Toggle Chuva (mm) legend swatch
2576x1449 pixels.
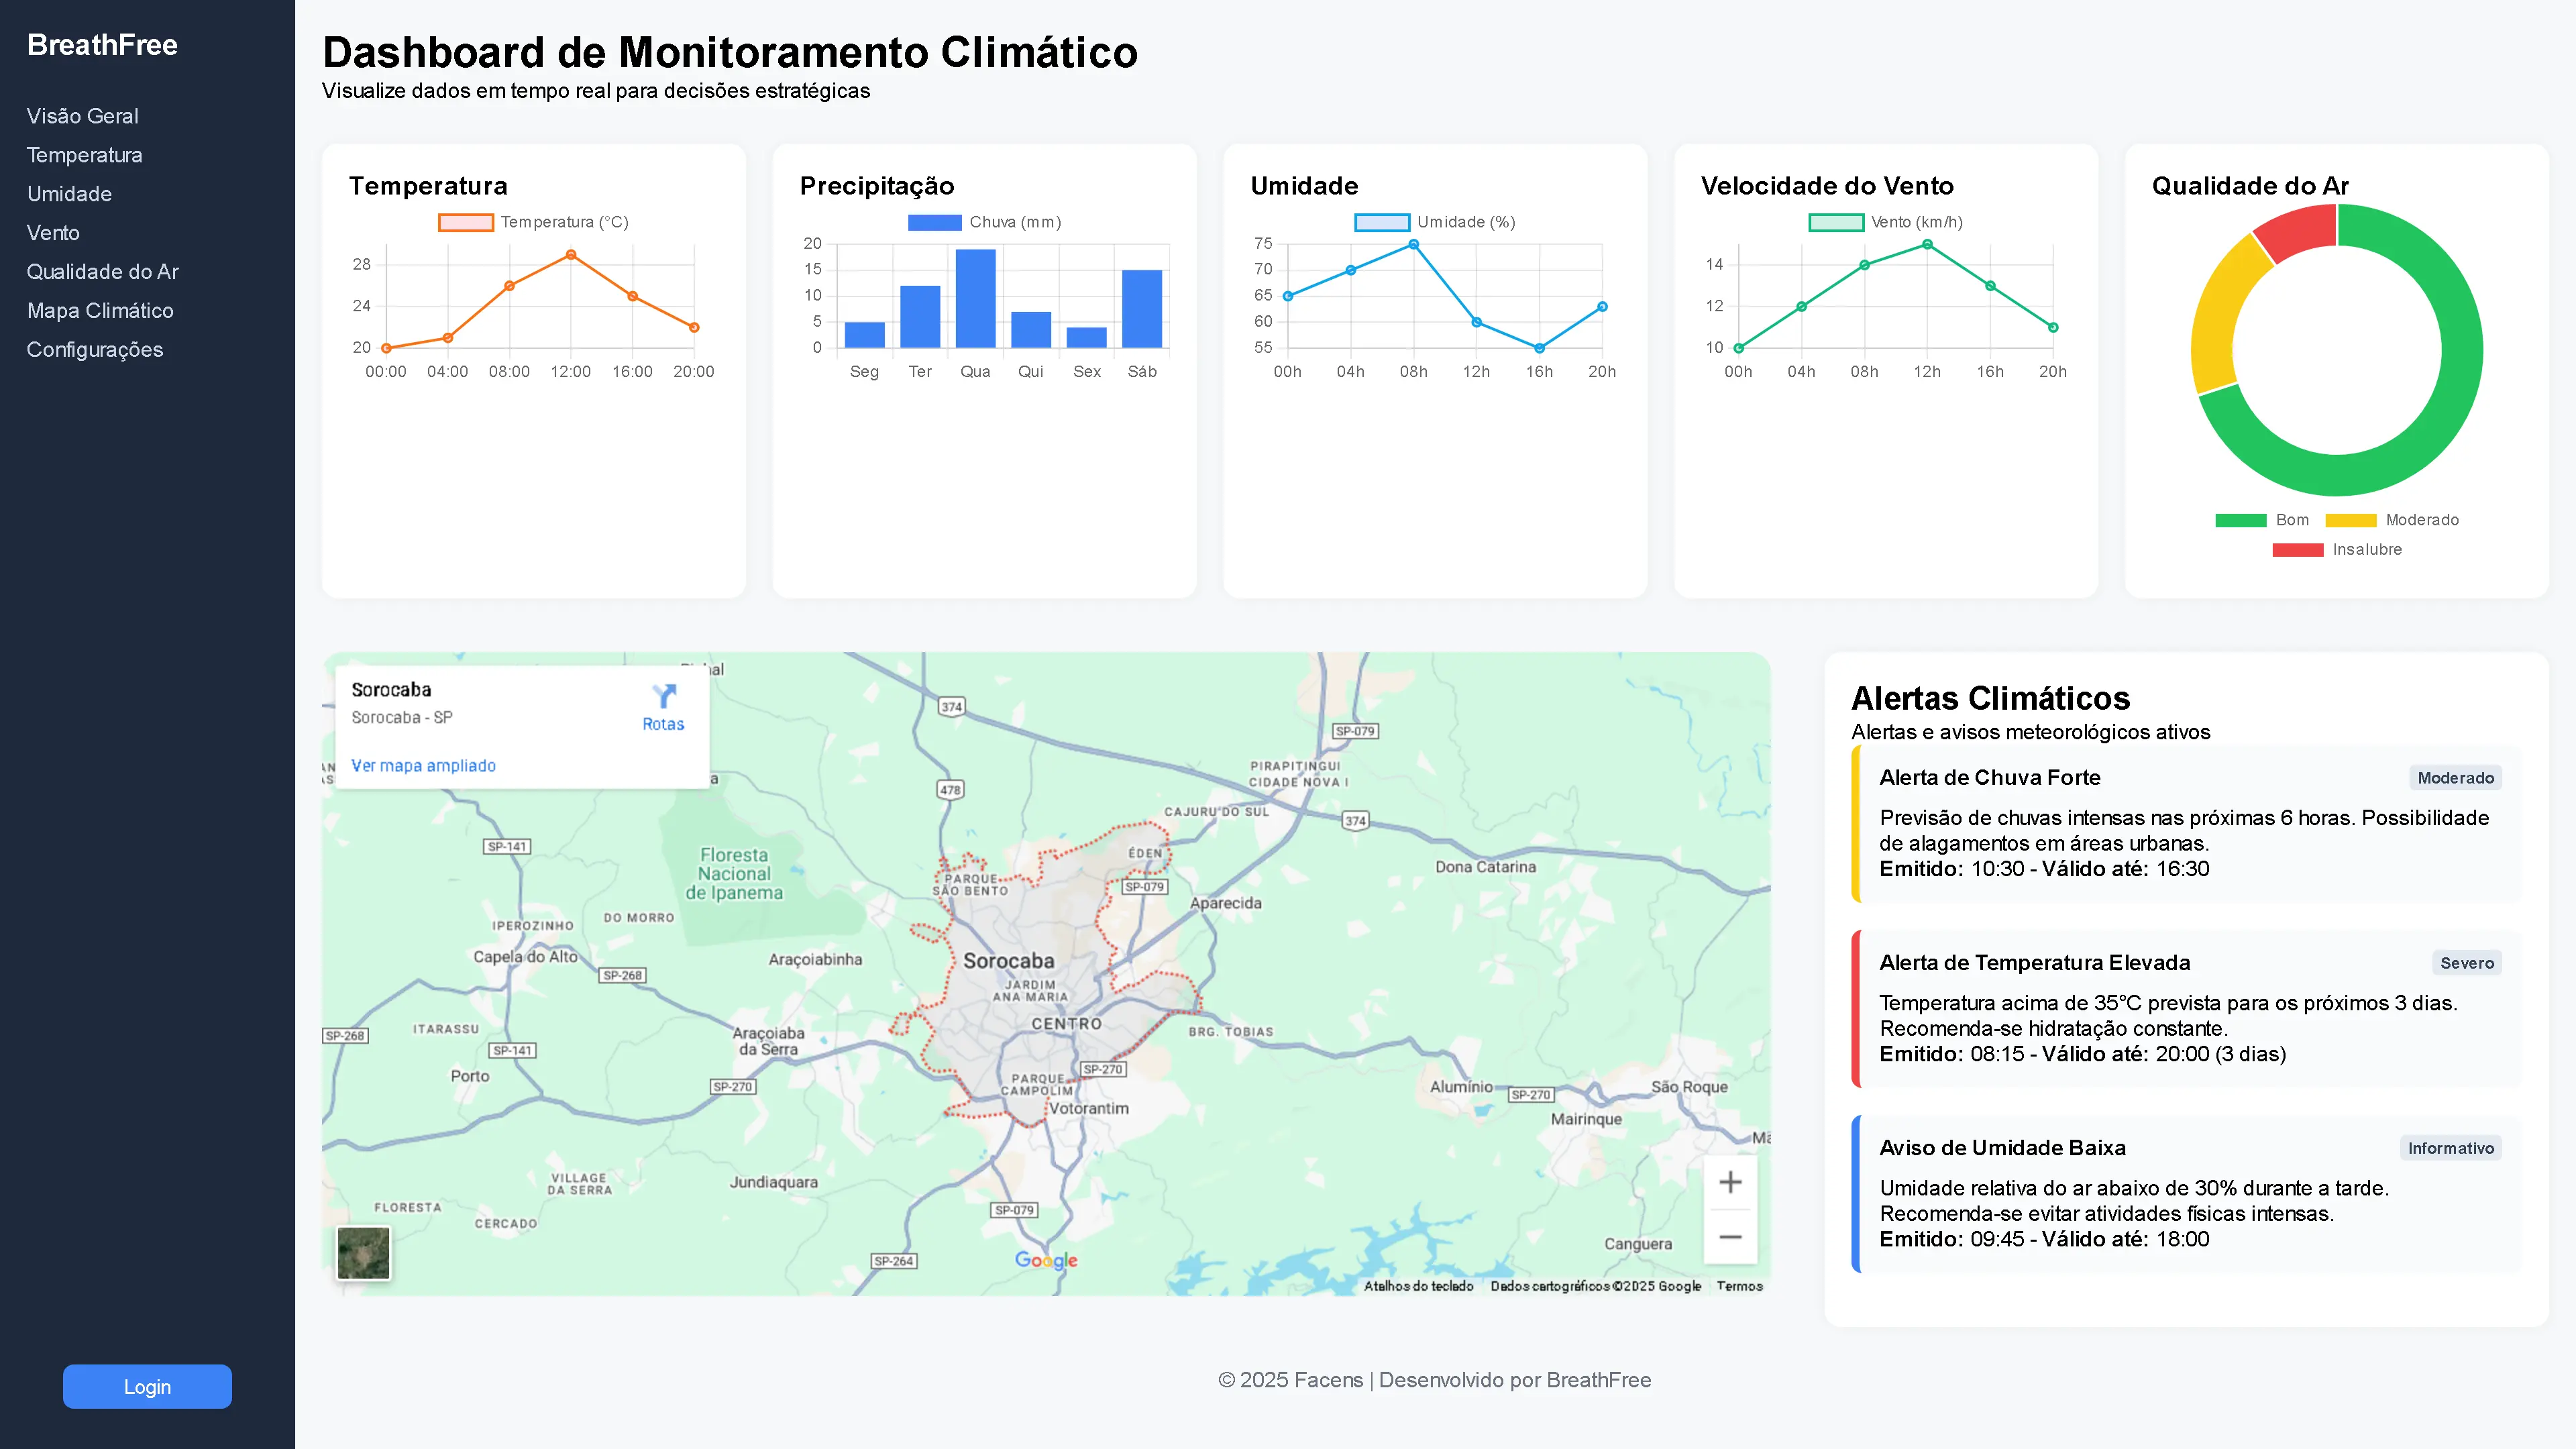(x=934, y=222)
